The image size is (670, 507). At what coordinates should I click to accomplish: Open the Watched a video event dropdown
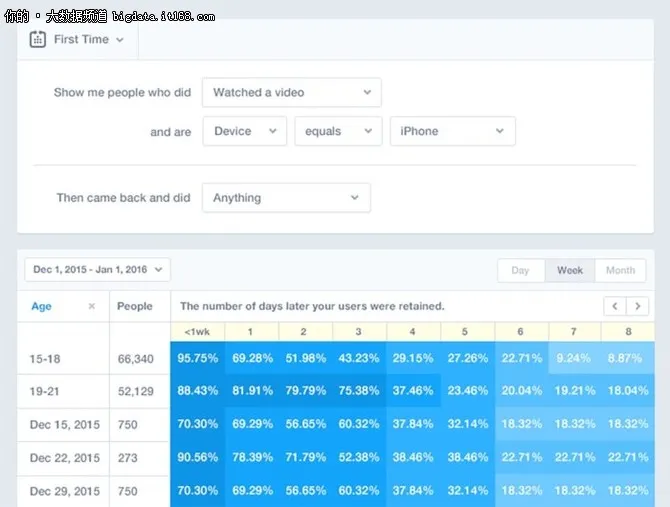pyautogui.click(x=292, y=92)
